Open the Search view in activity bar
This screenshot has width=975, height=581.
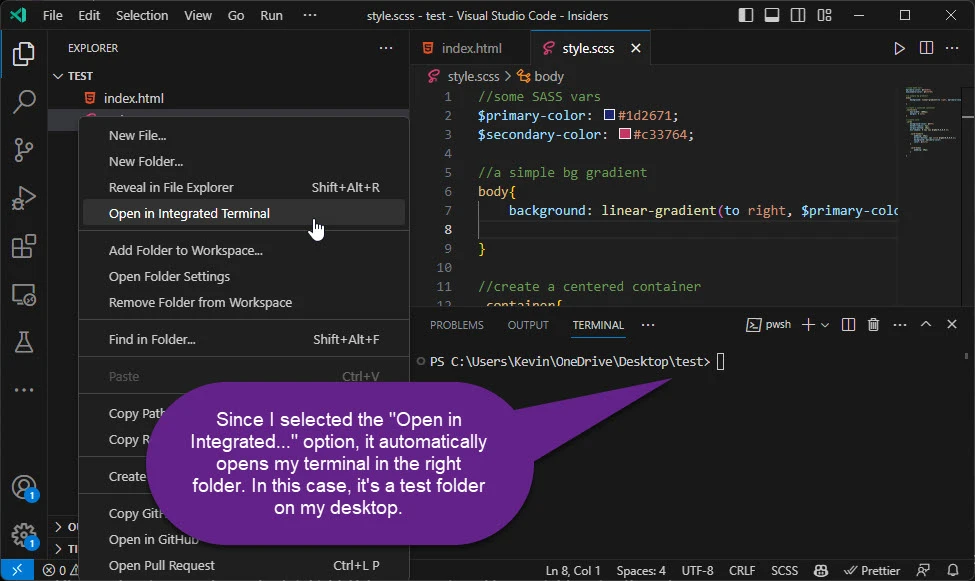24,101
